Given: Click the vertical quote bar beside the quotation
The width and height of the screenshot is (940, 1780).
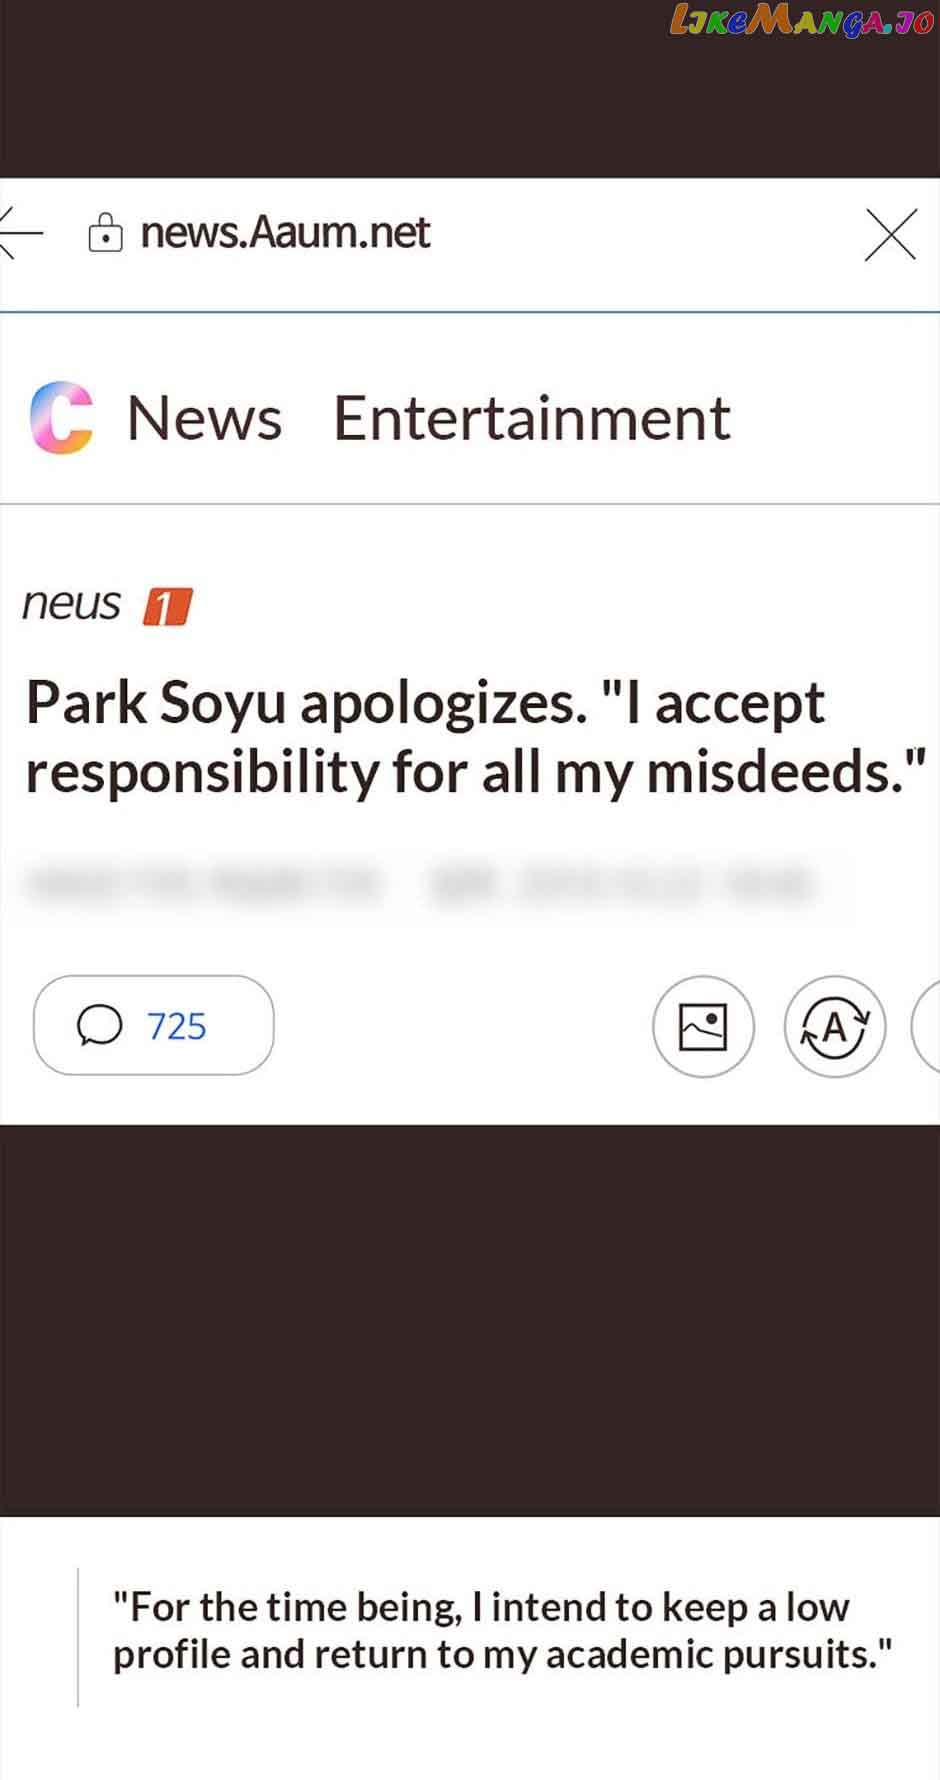Looking at the screenshot, I should [x=78, y=1636].
